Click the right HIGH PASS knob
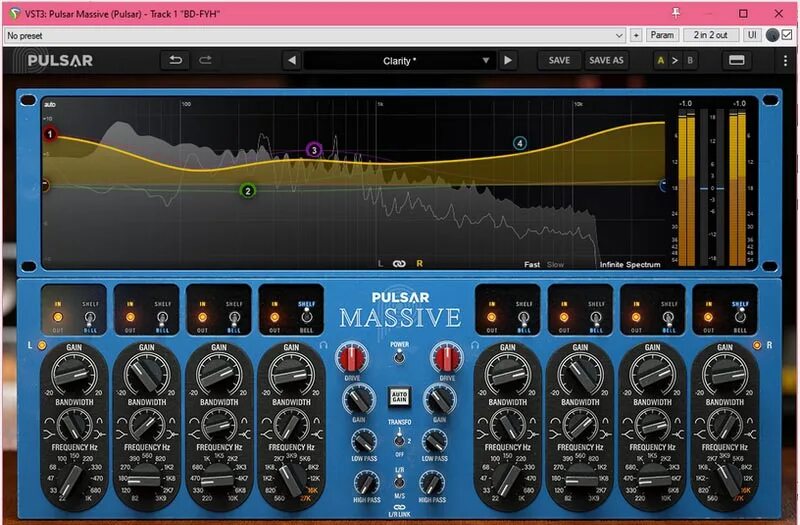 432,483
